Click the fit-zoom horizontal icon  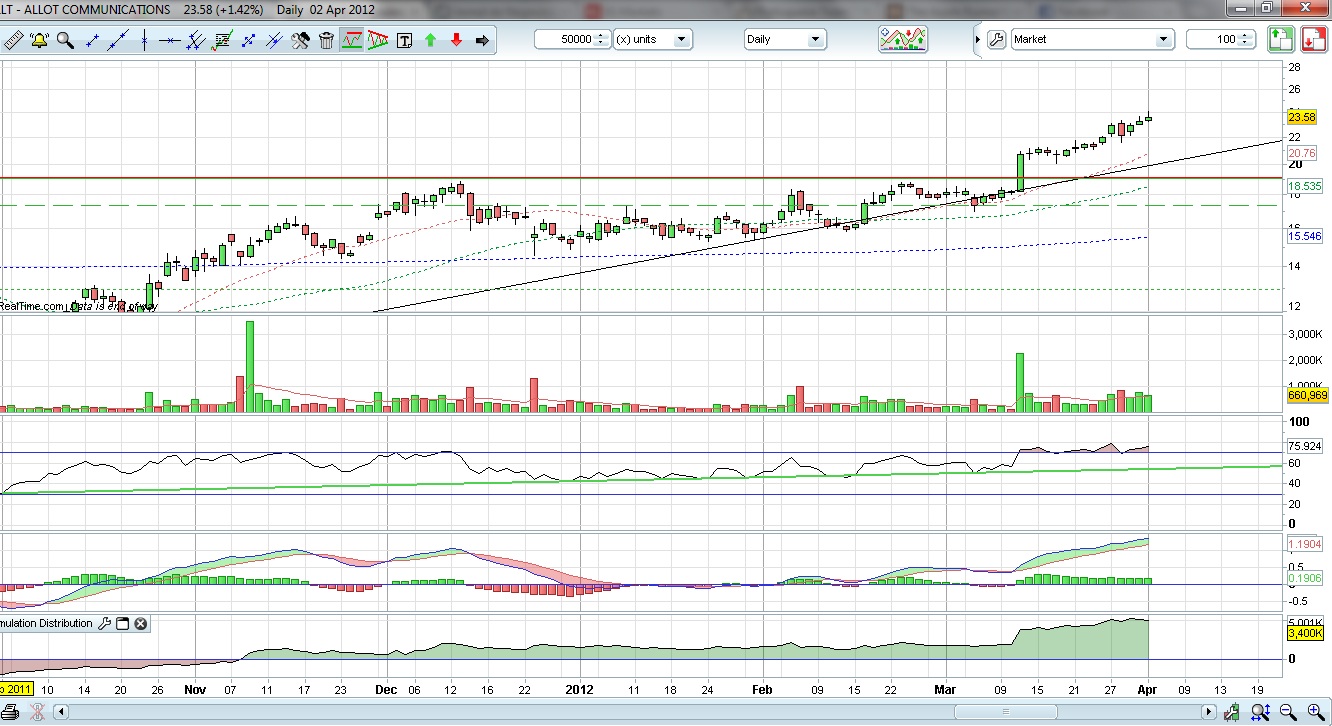[x=1260, y=711]
